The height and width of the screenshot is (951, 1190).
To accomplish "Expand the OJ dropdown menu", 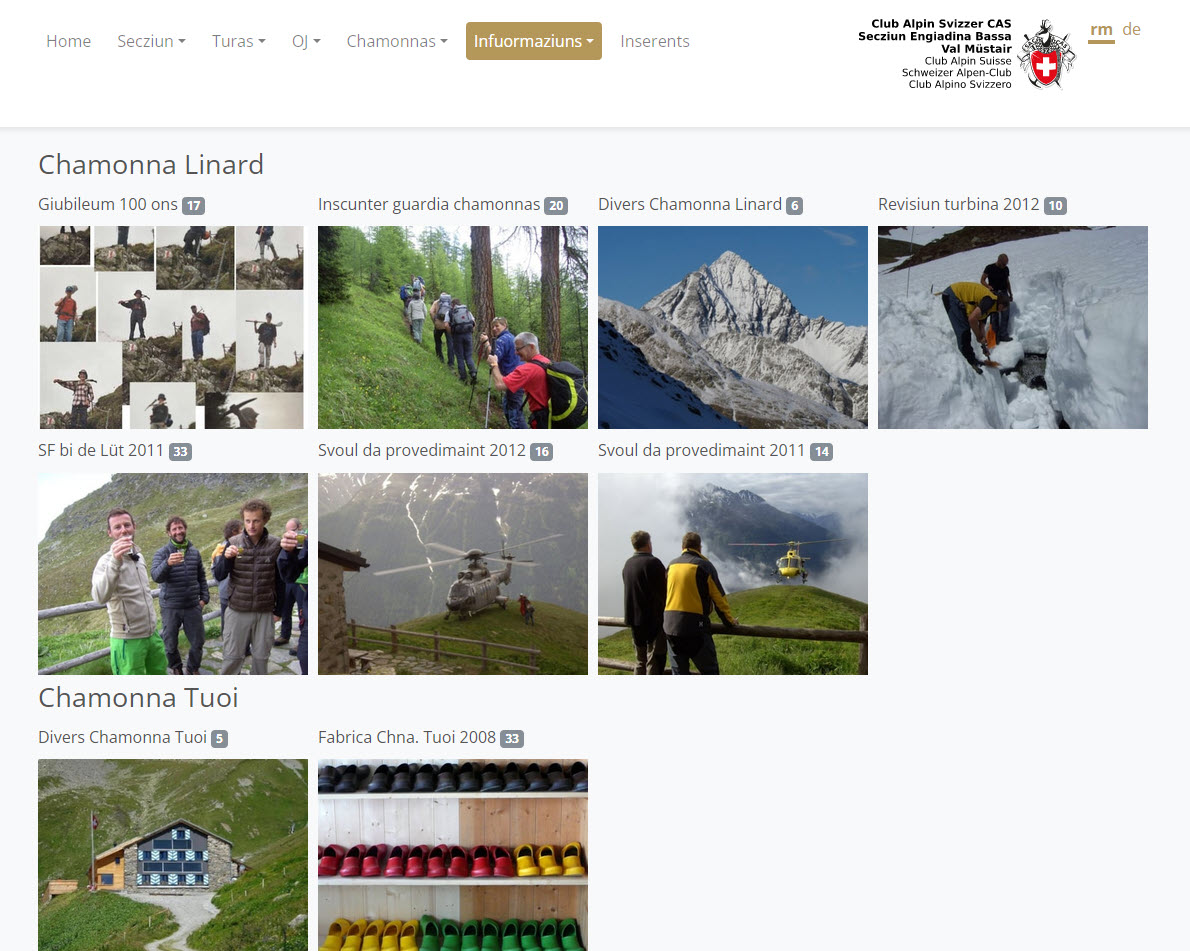I will pos(306,41).
